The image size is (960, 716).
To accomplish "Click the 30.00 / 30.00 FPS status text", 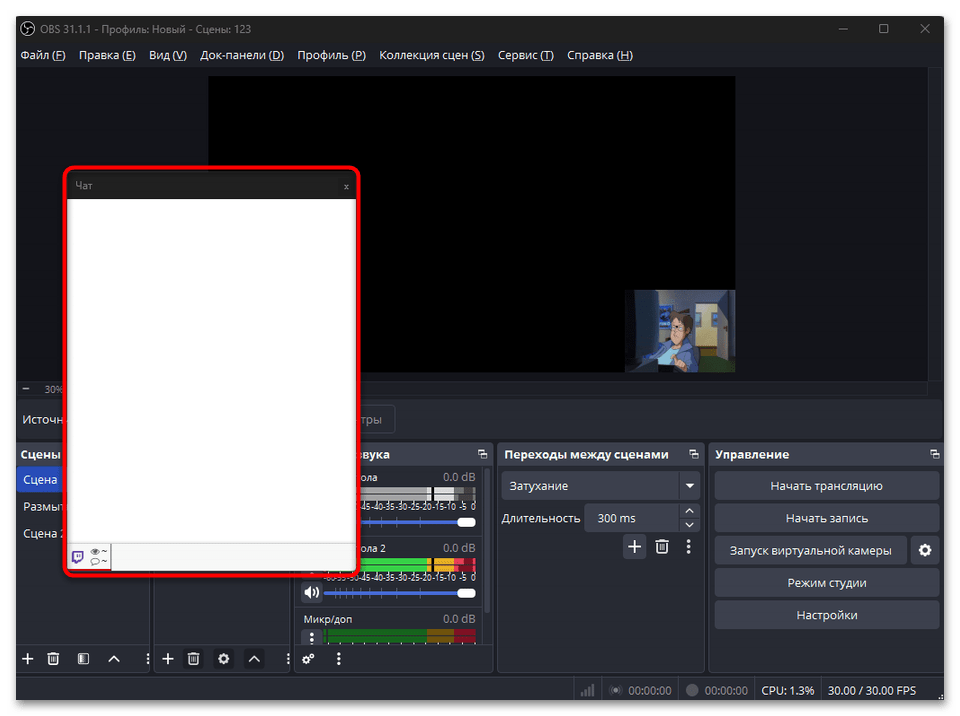I will (872, 690).
